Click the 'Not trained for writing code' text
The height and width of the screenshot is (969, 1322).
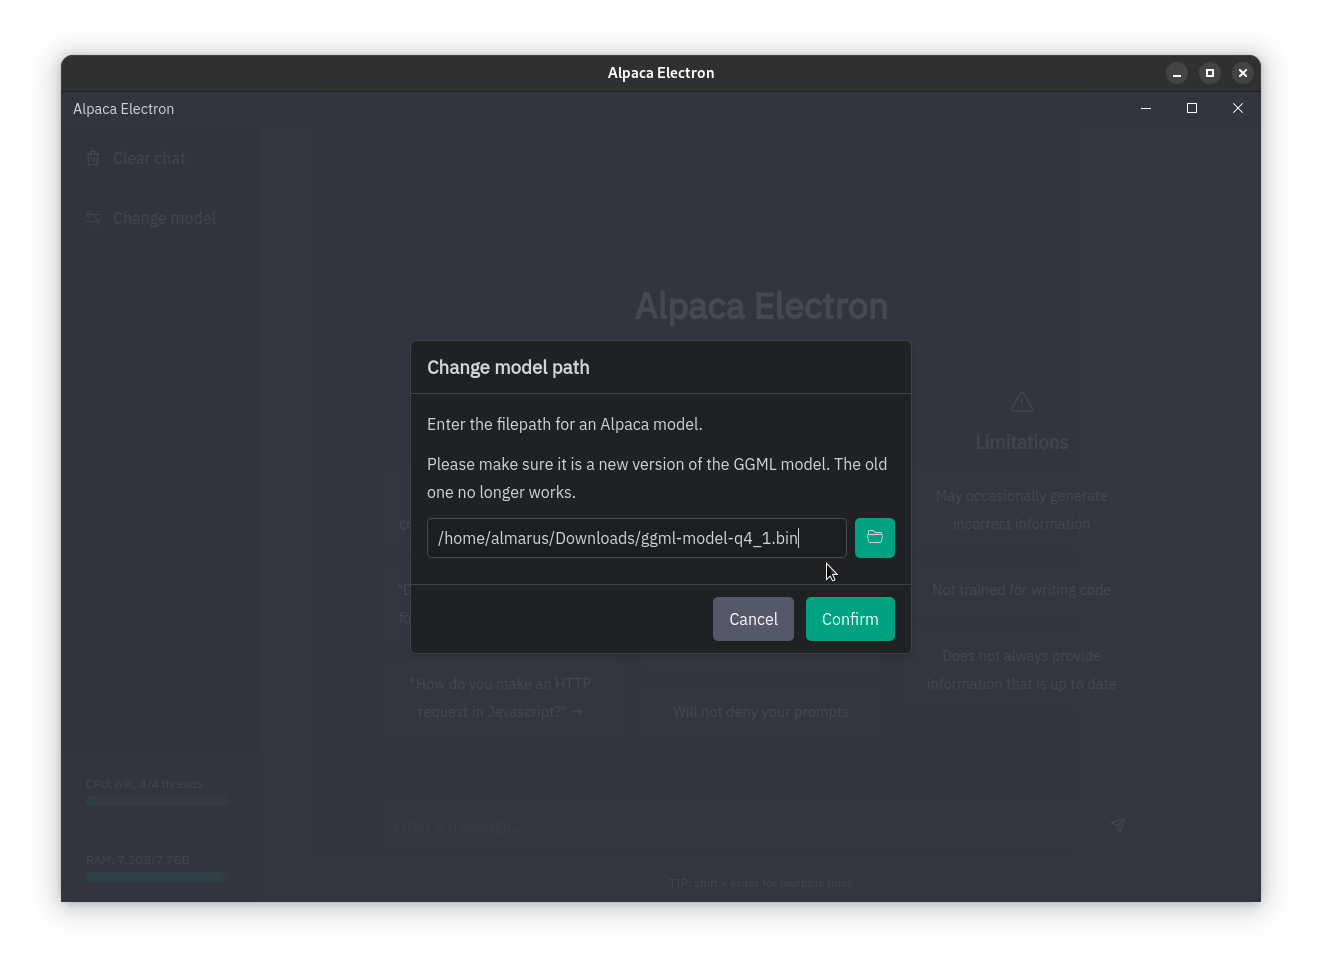pos(1021,590)
